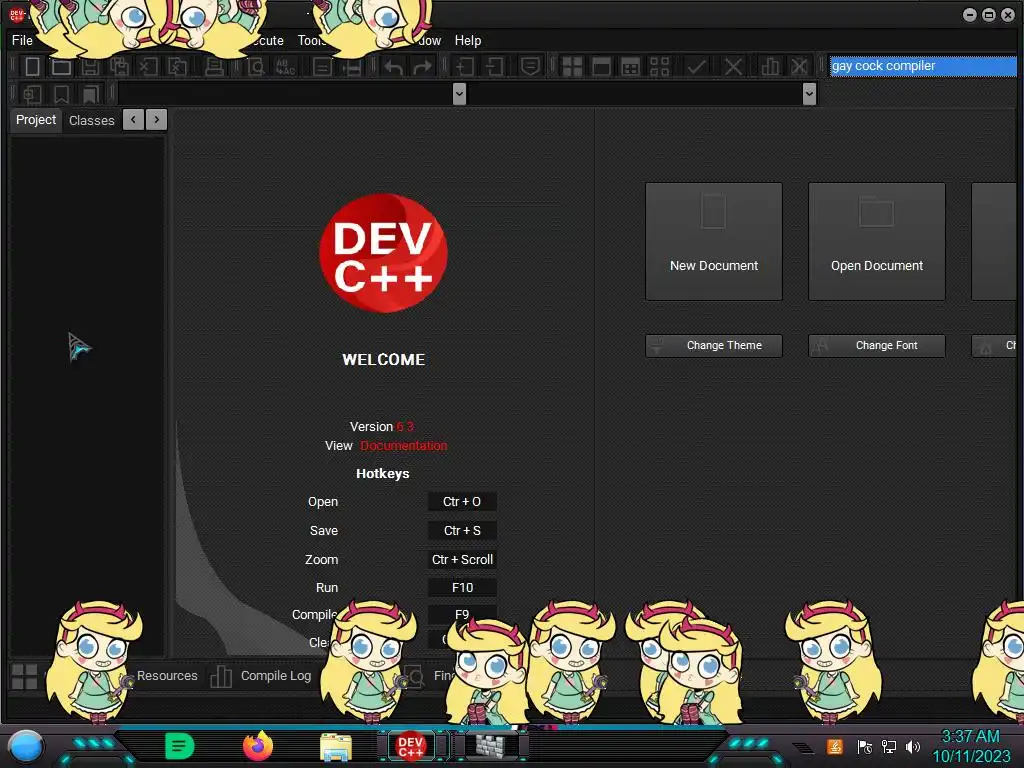Click the Ctr + O hotkey box
Viewport: 1024px width, 768px height.
[462, 502]
